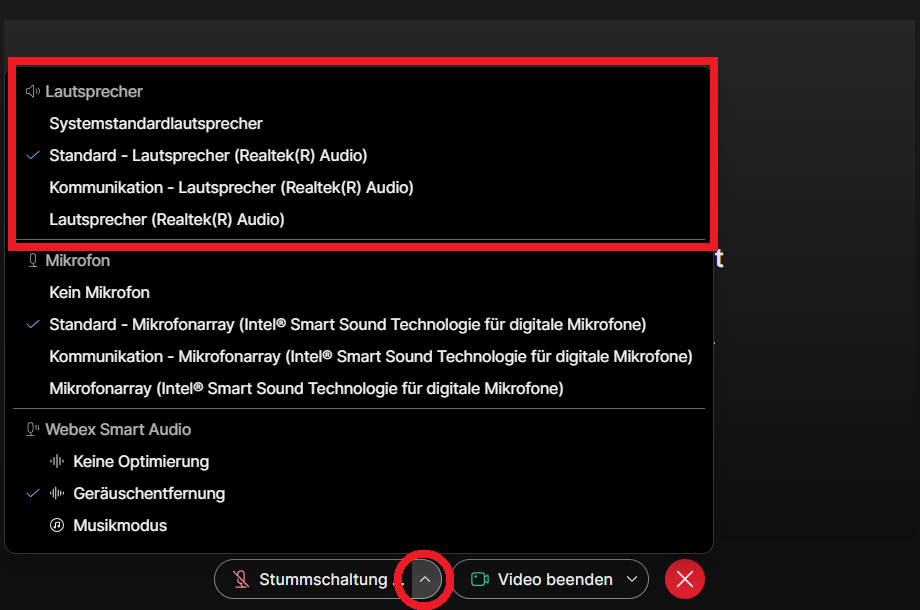Viewport: 920px width, 610px height.
Task: Choose Kommunikation - Mikrofonarray microphone entry
Action: [370, 356]
